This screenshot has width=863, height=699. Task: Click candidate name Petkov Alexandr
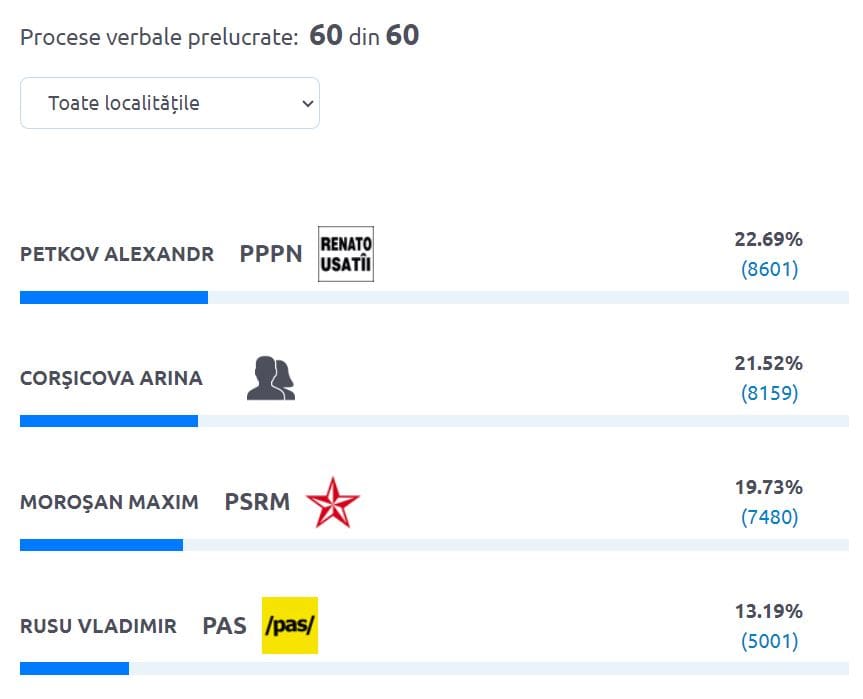pos(117,254)
